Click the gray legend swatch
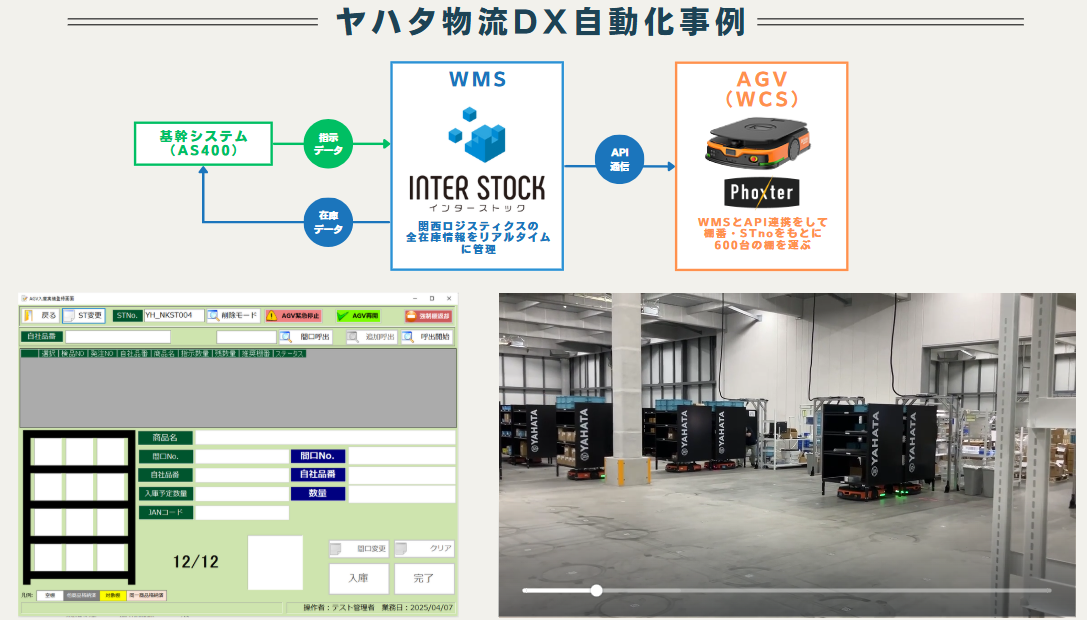1087x620 pixels. tap(81, 596)
